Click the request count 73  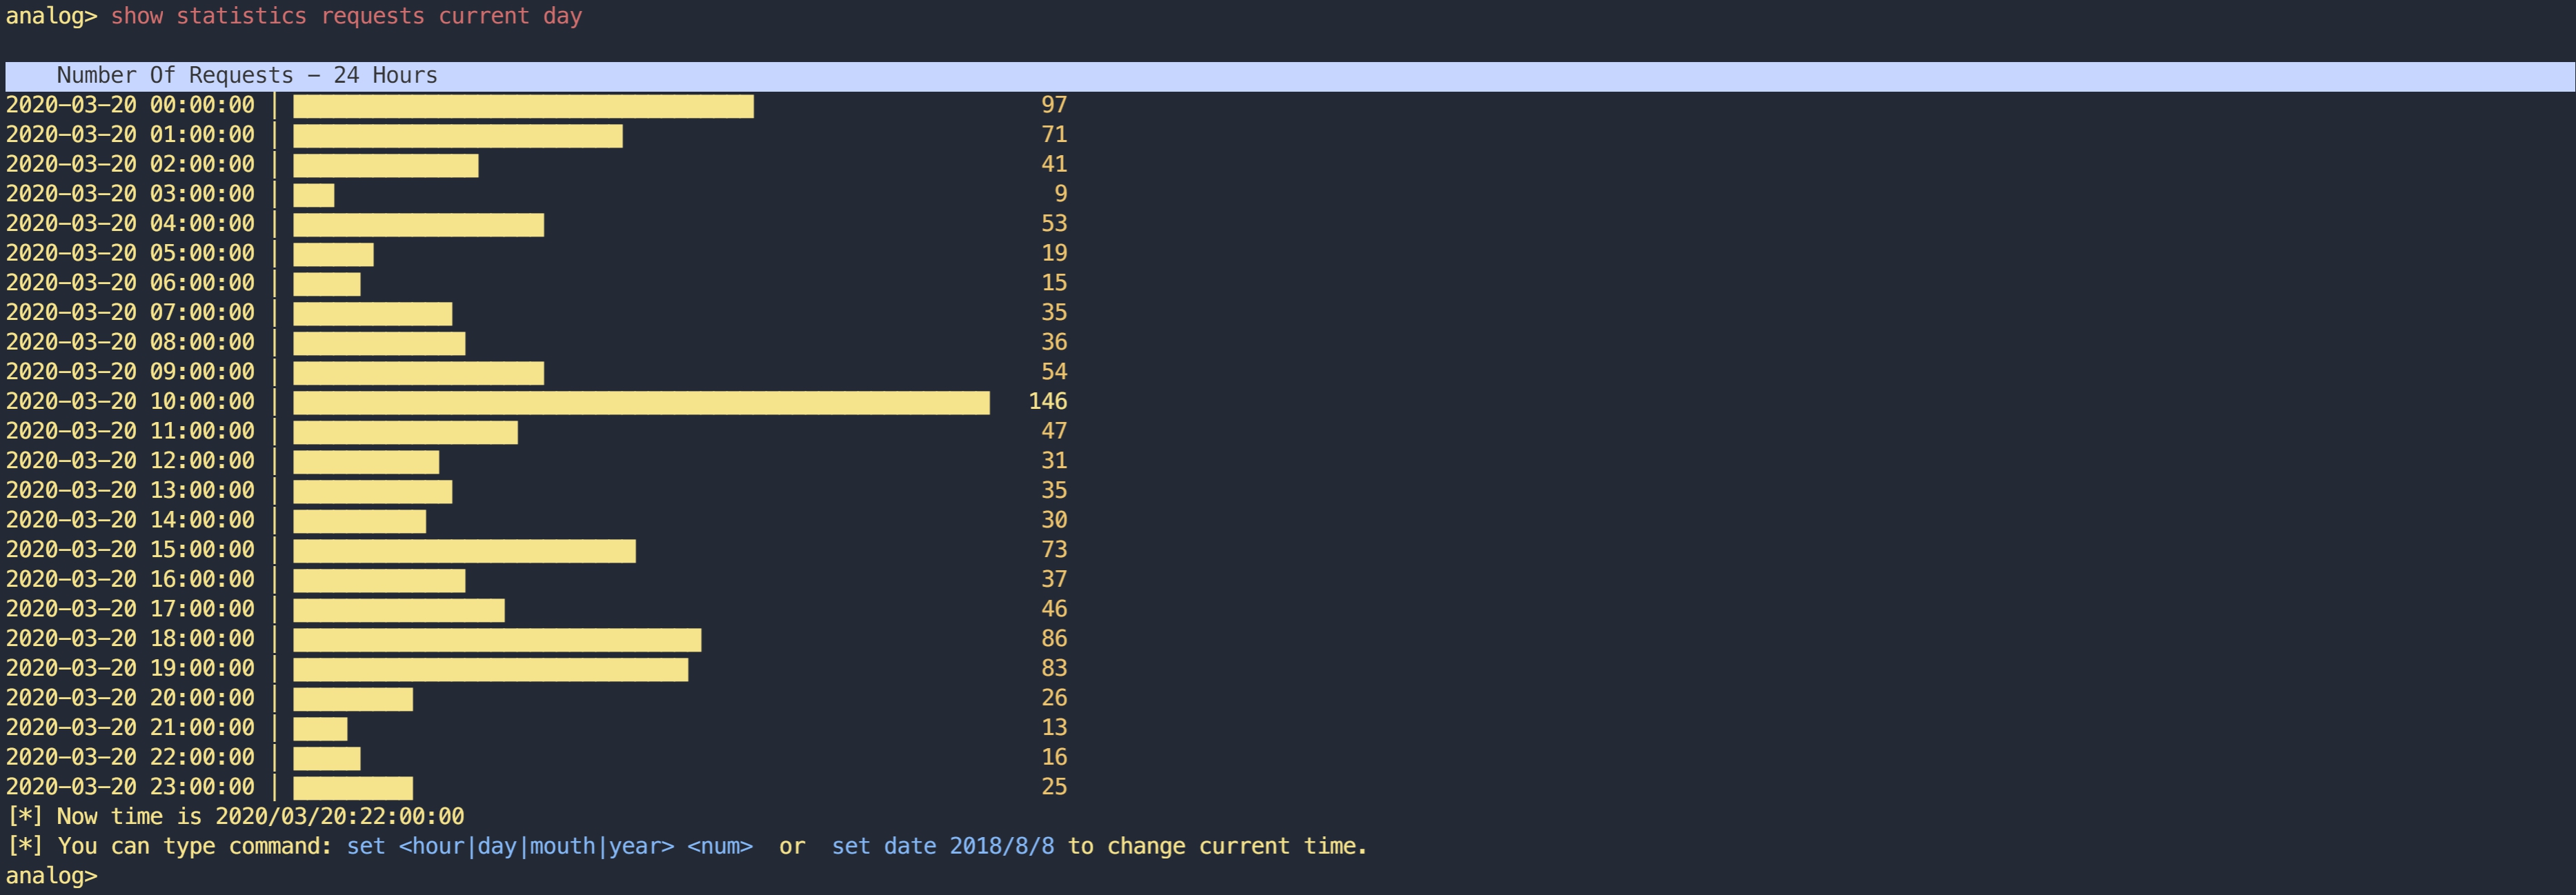coord(1053,550)
